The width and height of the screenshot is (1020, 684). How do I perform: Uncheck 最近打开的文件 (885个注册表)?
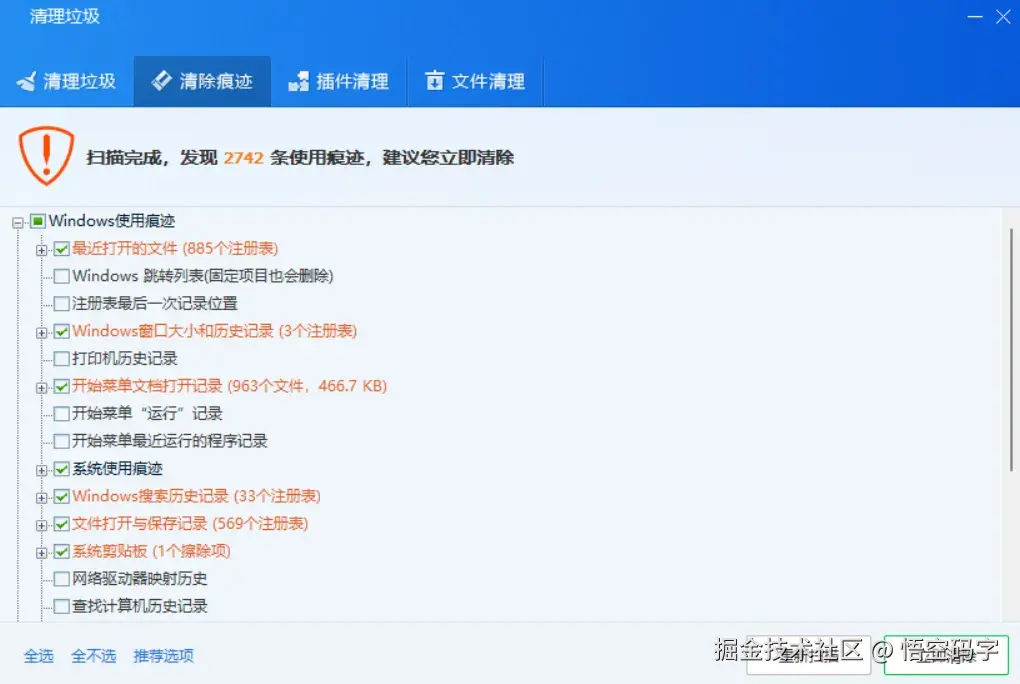[61, 248]
